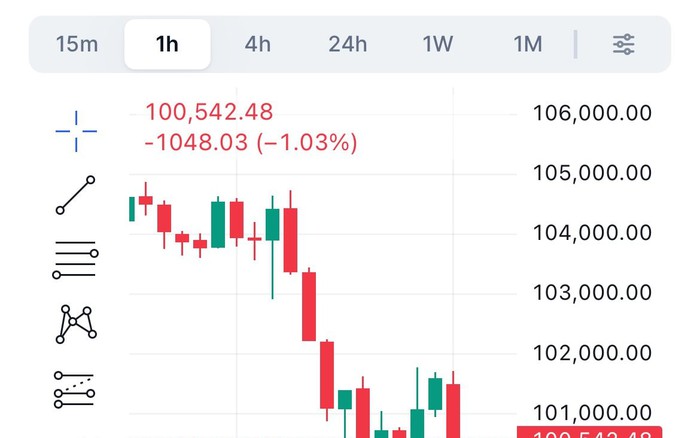Image resolution: width=700 pixels, height=438 pixels.
Task: Select the horizontal lines Fibonacci tool
Action: pyautogui.click(x=76, y=259)
